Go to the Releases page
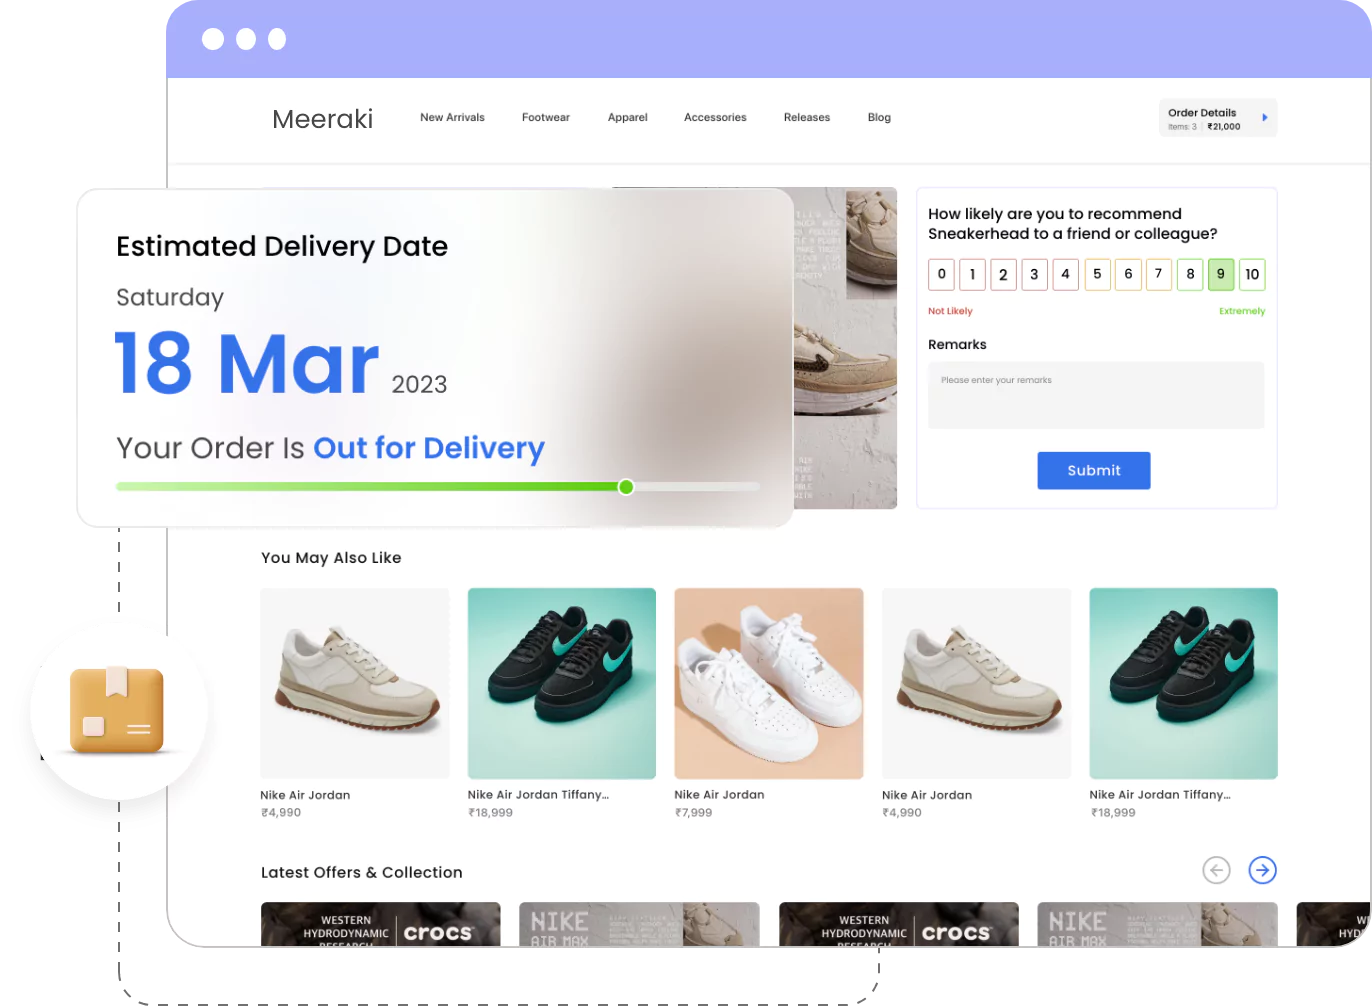Viewport: 1372px width, 1006px height. click(x=807, y=118)
